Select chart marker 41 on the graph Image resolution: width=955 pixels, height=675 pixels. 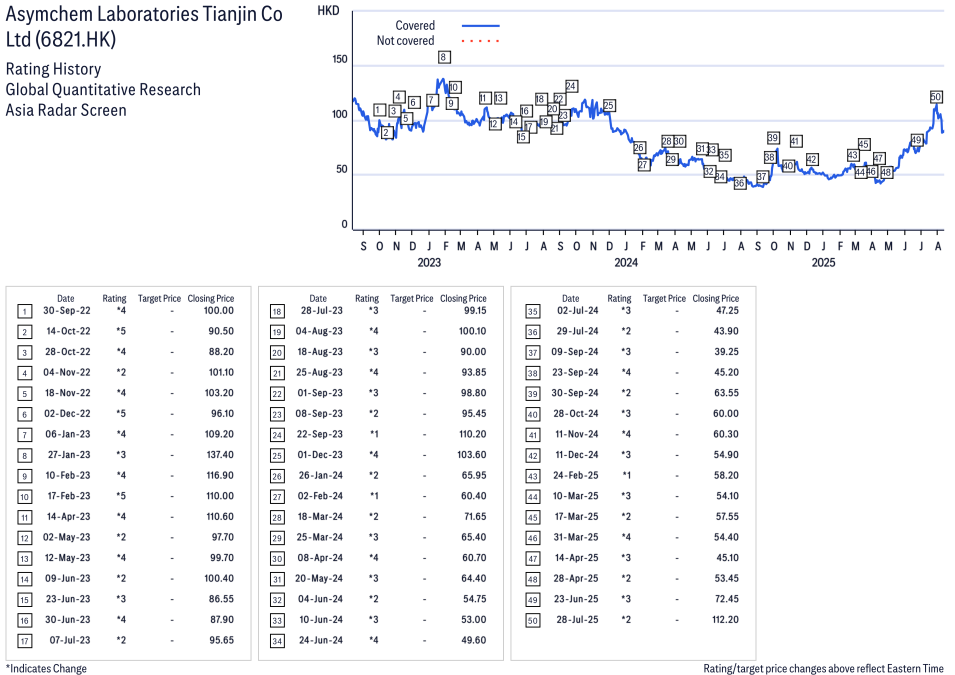pyautogui.click(x=795, y=141)
